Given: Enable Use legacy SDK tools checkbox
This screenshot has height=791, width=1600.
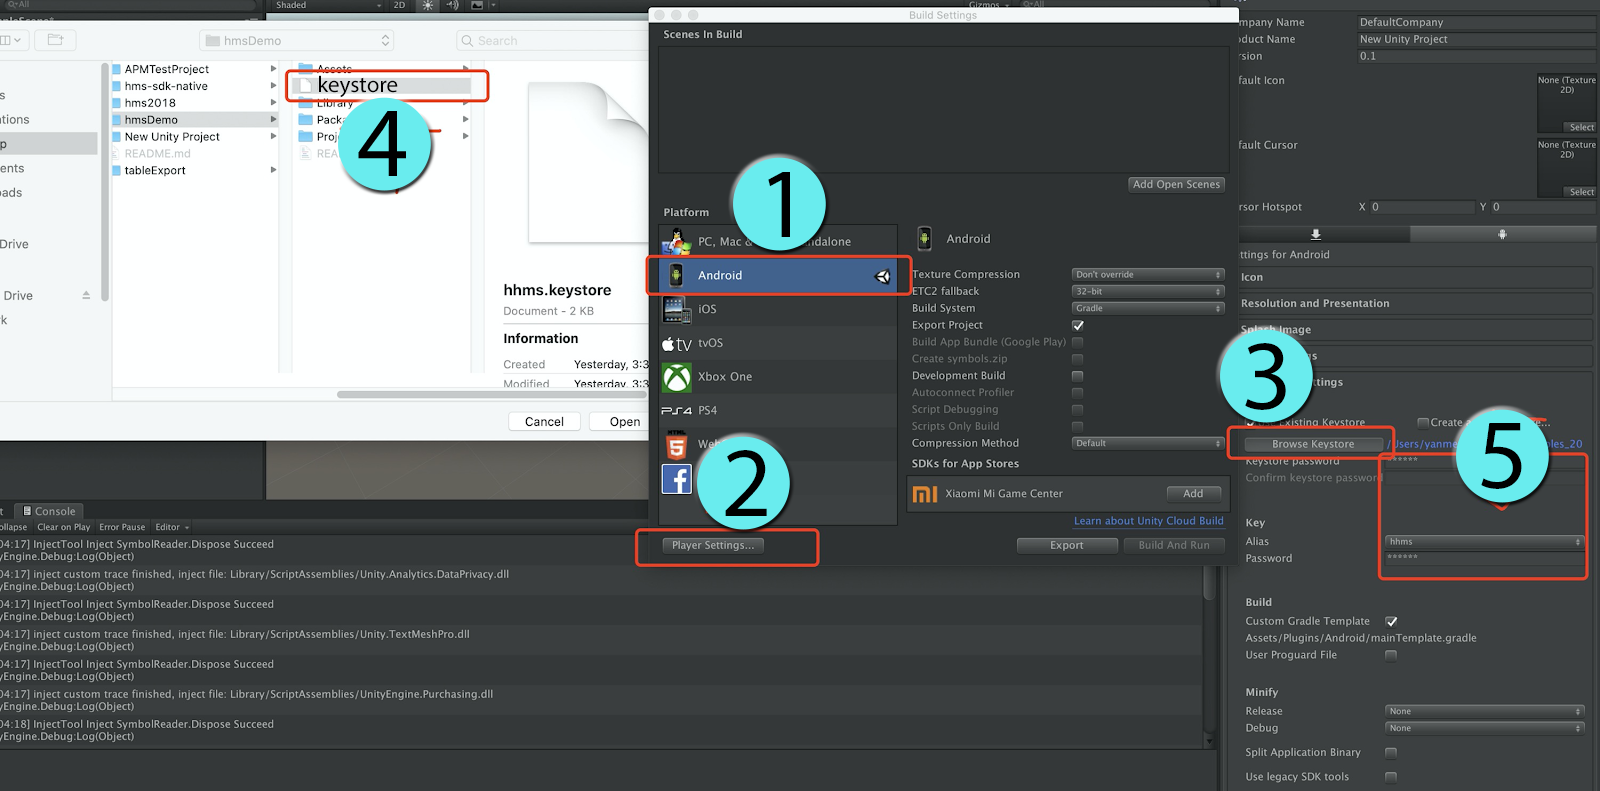Looking at the screenshot, I should tap(1391, 777).
